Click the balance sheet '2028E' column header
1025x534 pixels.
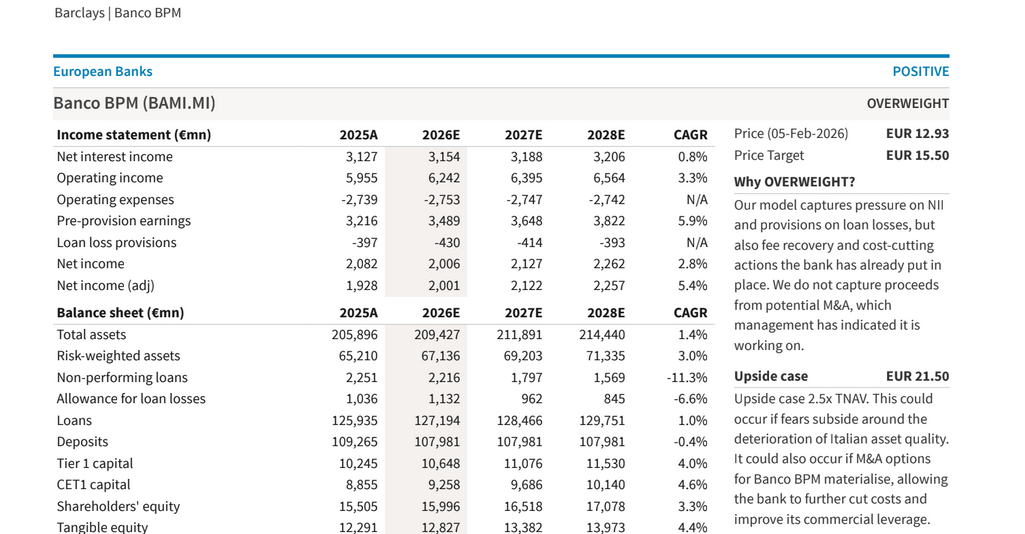(x=606, y=313)
